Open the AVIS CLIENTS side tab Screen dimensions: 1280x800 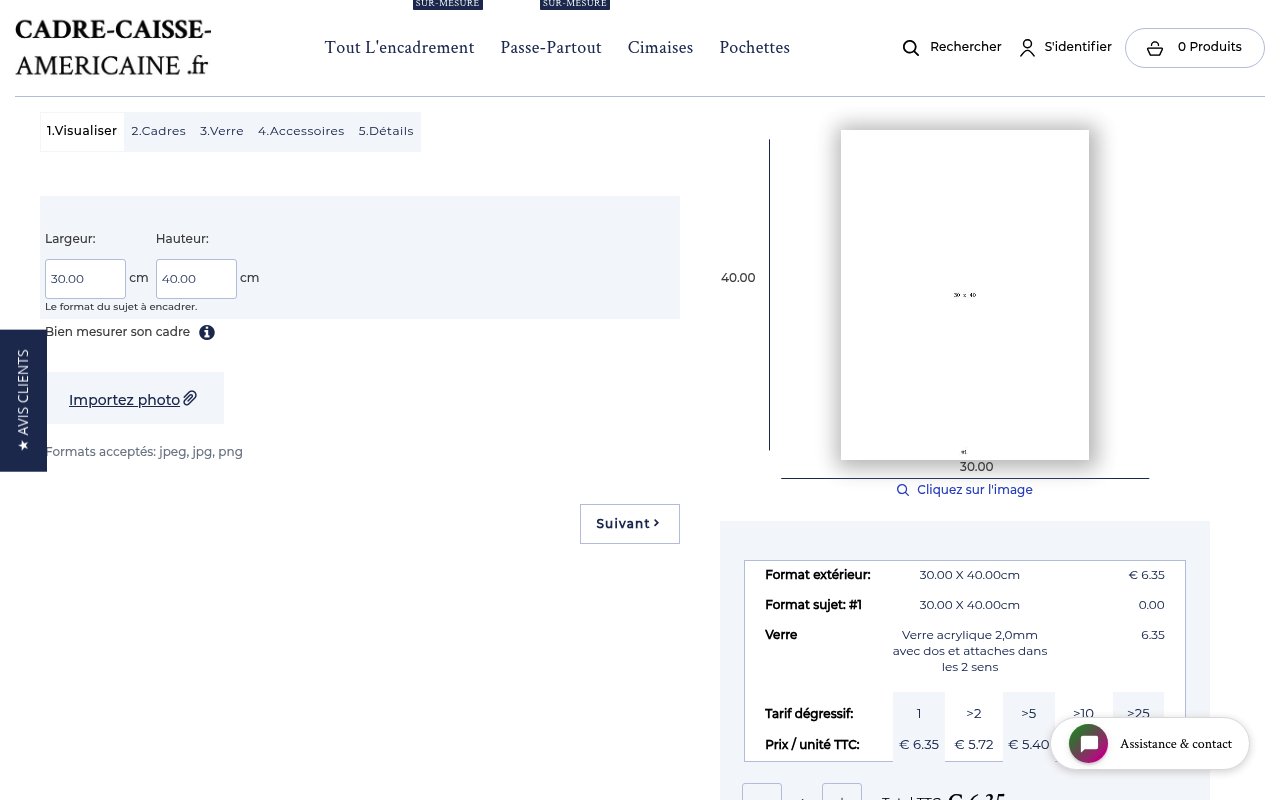[x=23, y=400]
